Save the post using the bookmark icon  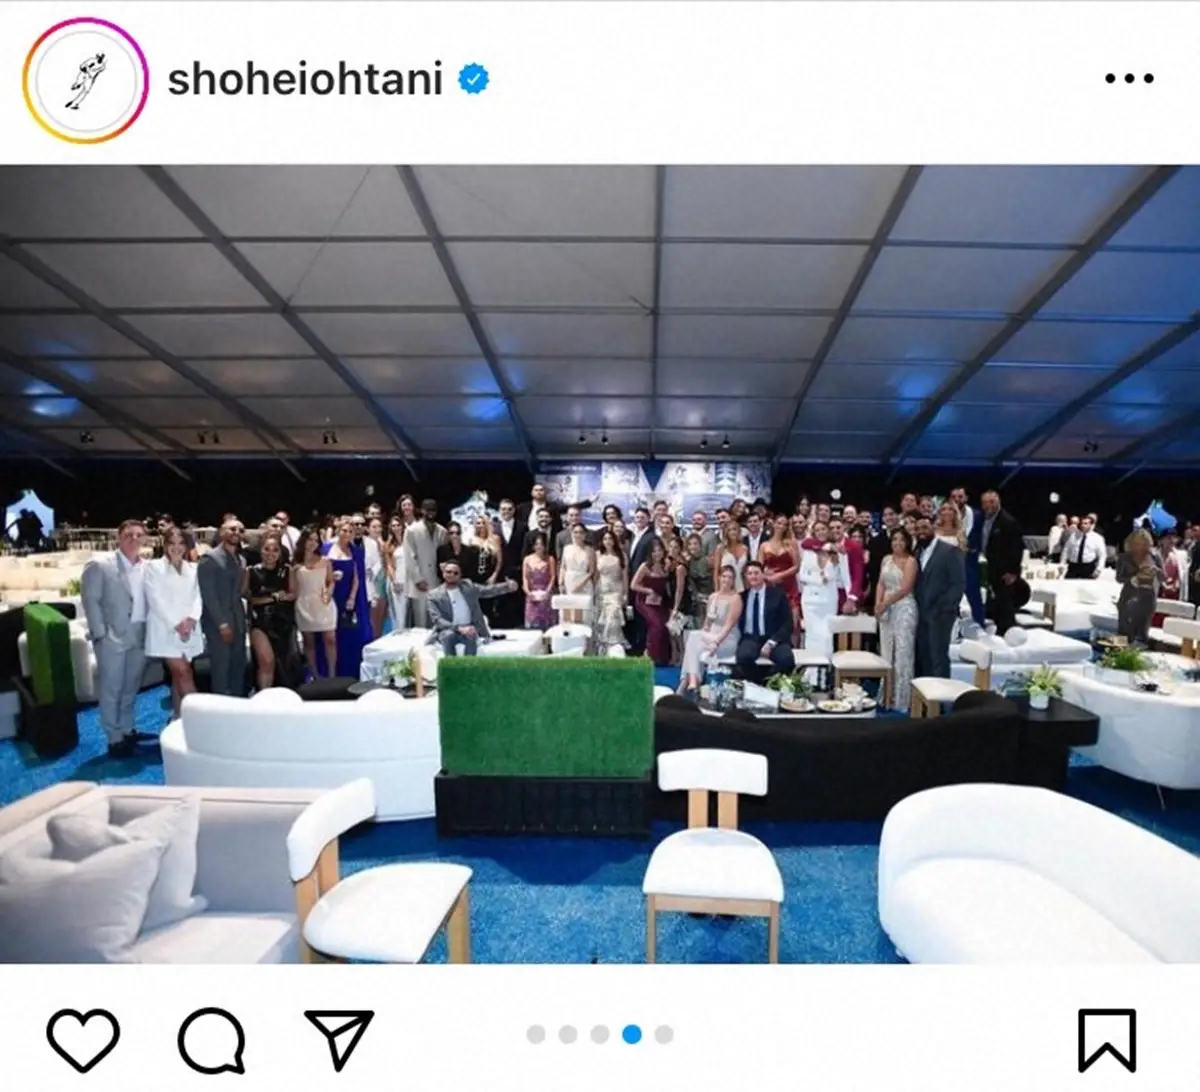(x=1107, y=1040)
